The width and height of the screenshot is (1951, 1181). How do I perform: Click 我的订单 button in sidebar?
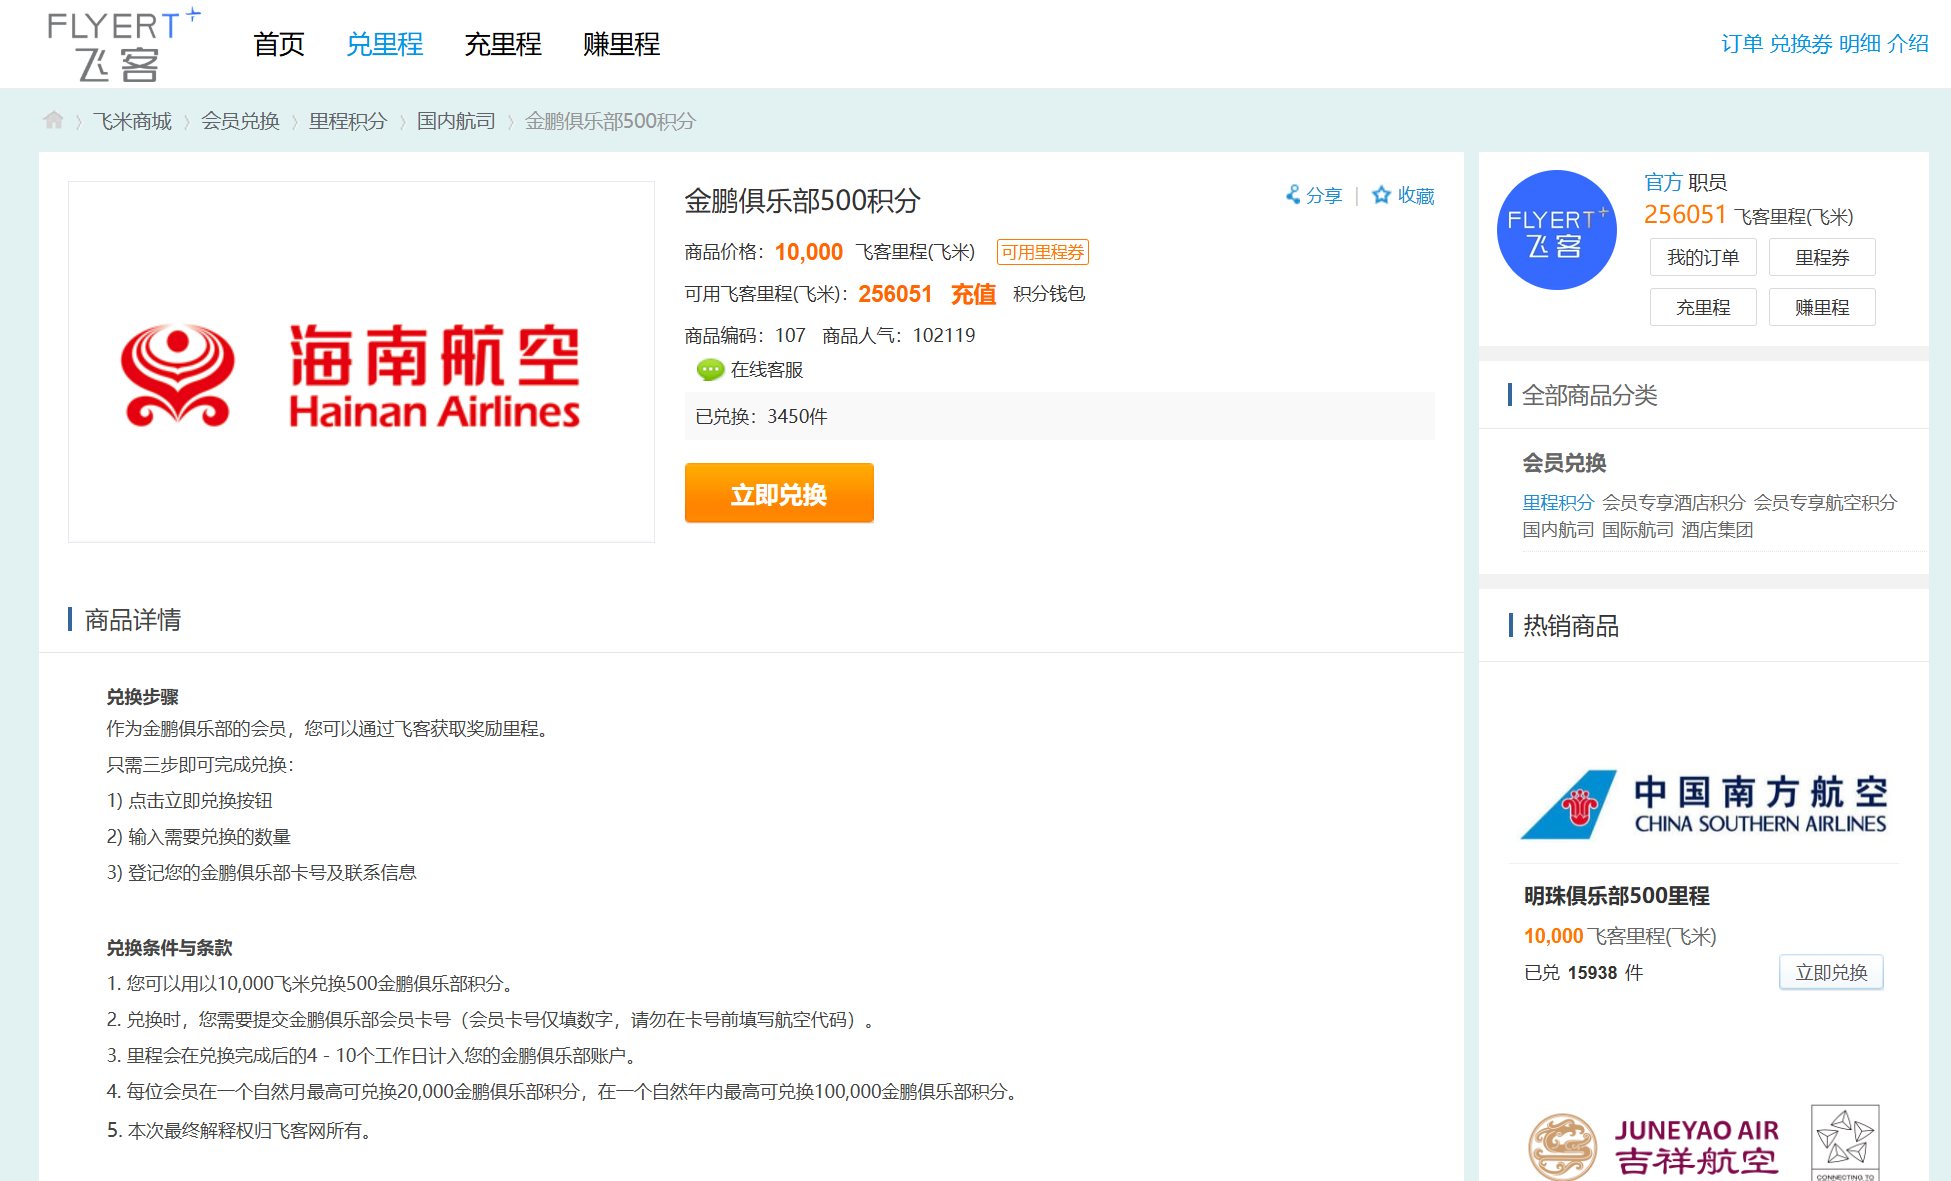coord(1703,257)
